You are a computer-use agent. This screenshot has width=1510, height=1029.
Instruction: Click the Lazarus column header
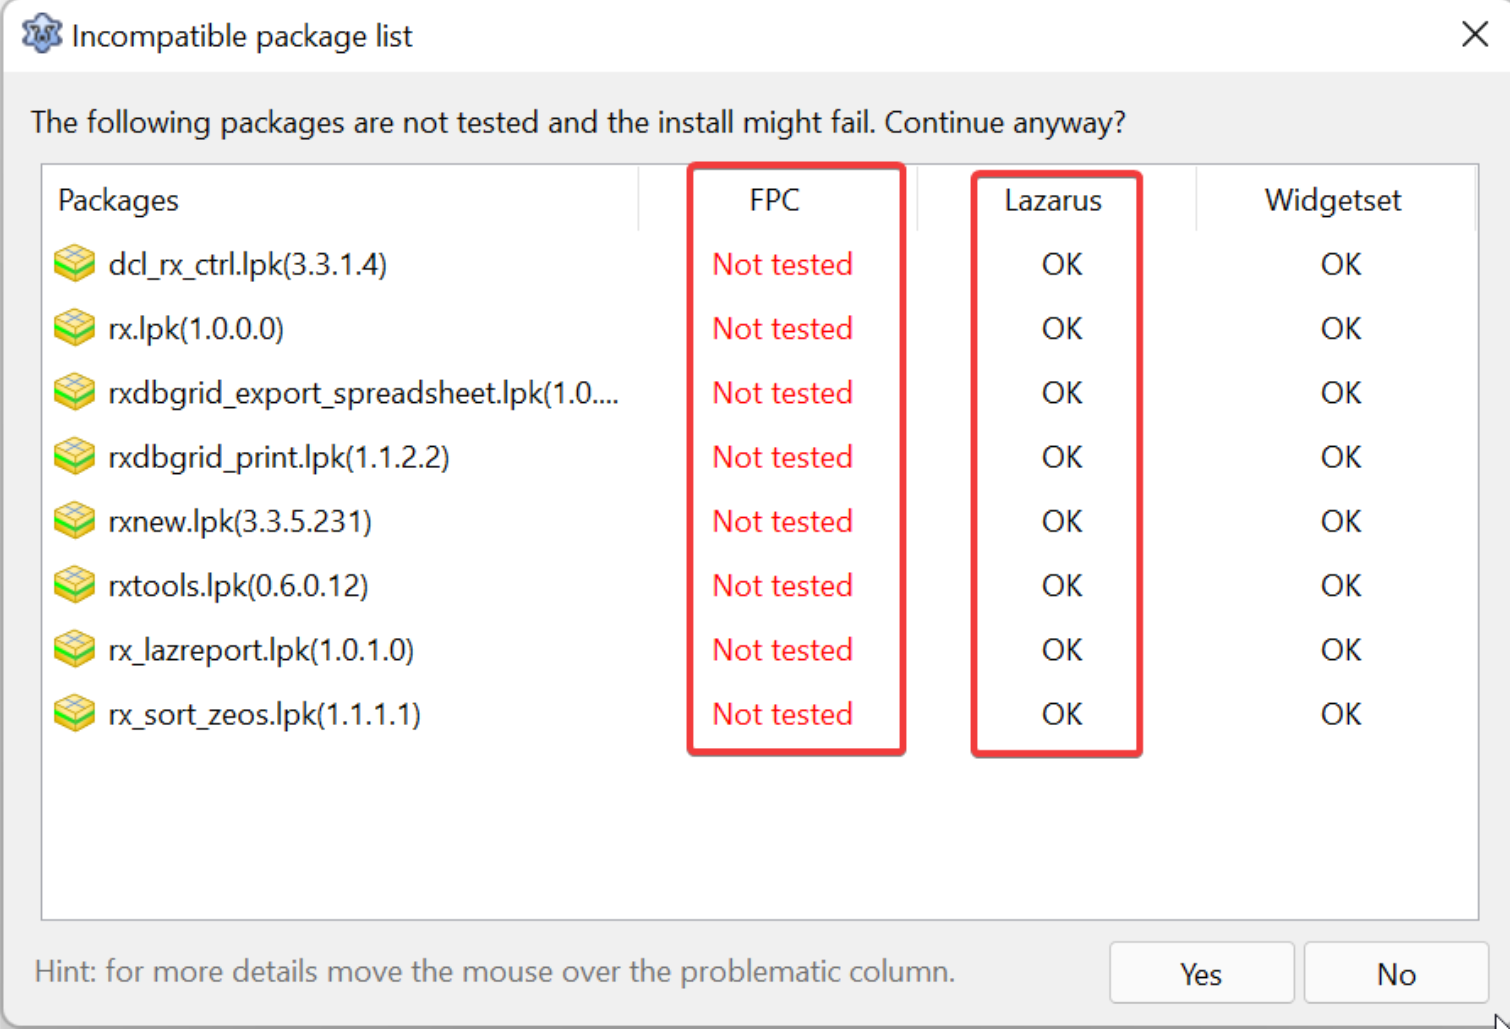(x=1053, y=200)
